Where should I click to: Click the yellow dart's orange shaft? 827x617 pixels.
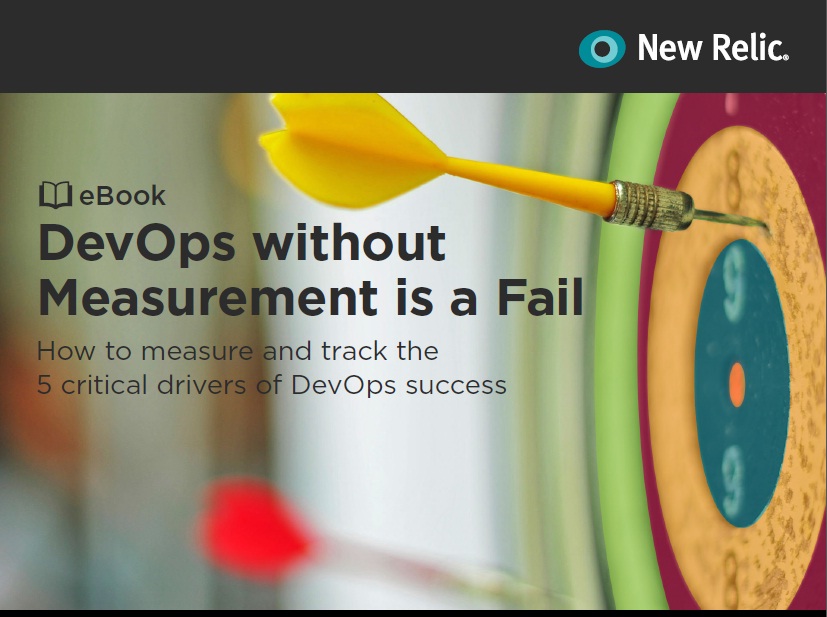[530, 182]
